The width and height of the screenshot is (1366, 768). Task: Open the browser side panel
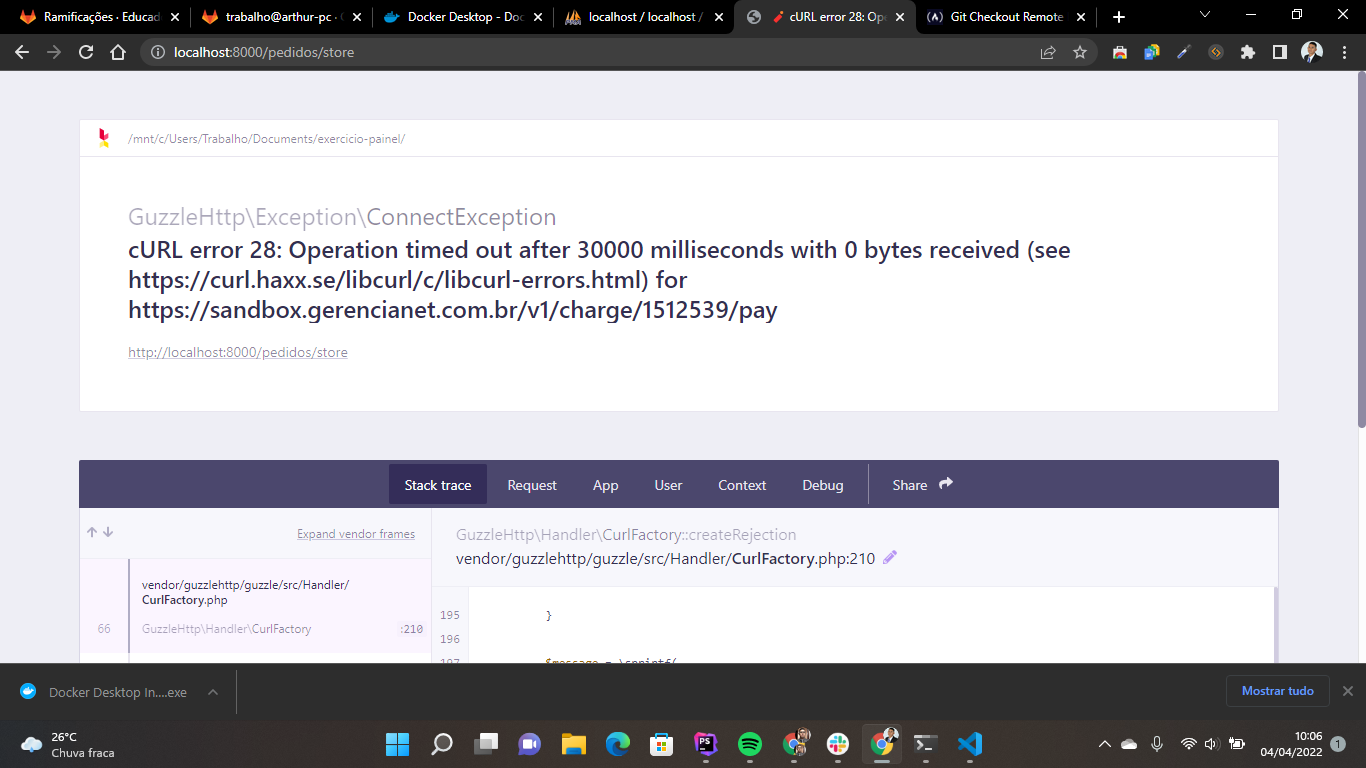(1280, 52)
